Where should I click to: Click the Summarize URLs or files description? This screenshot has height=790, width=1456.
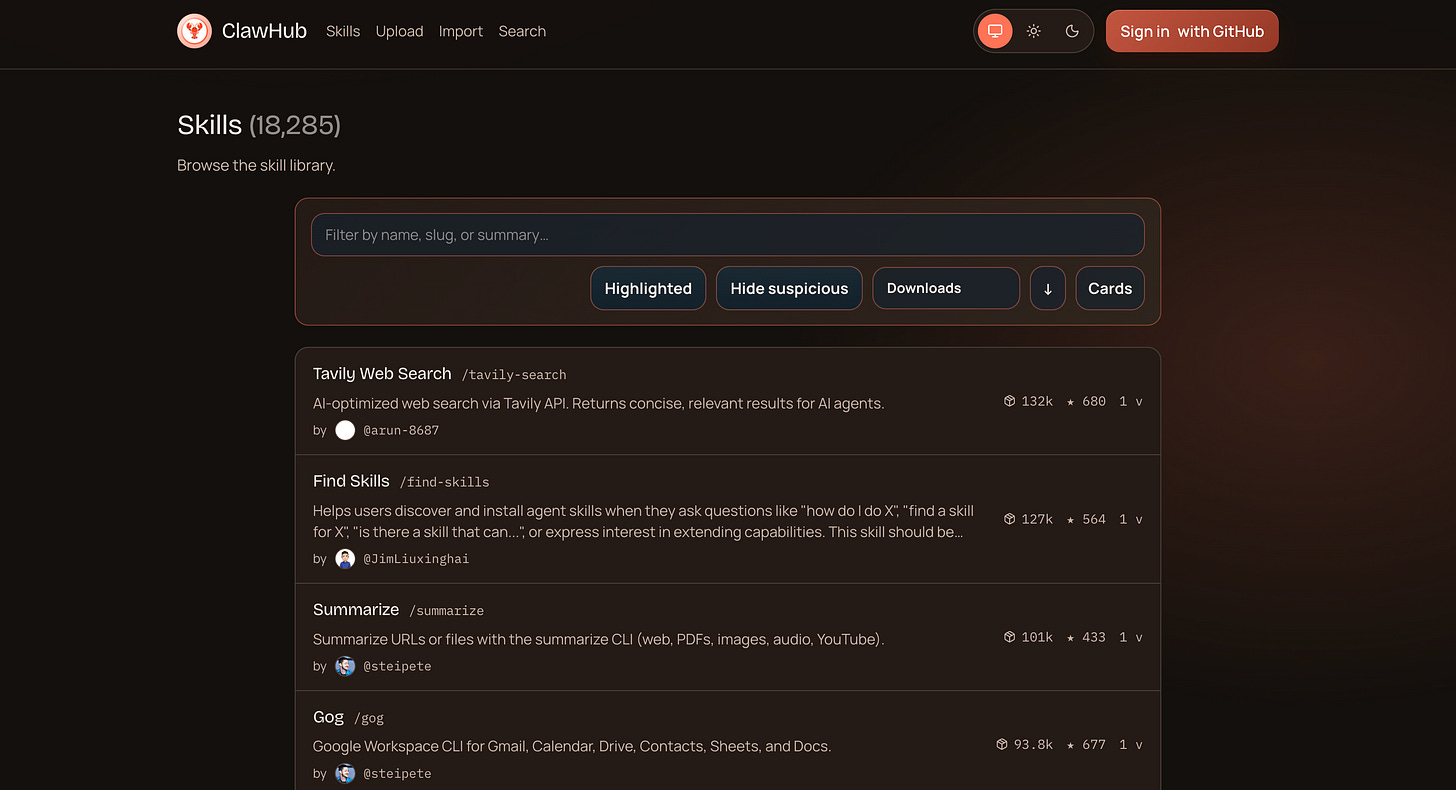[599, 639]
